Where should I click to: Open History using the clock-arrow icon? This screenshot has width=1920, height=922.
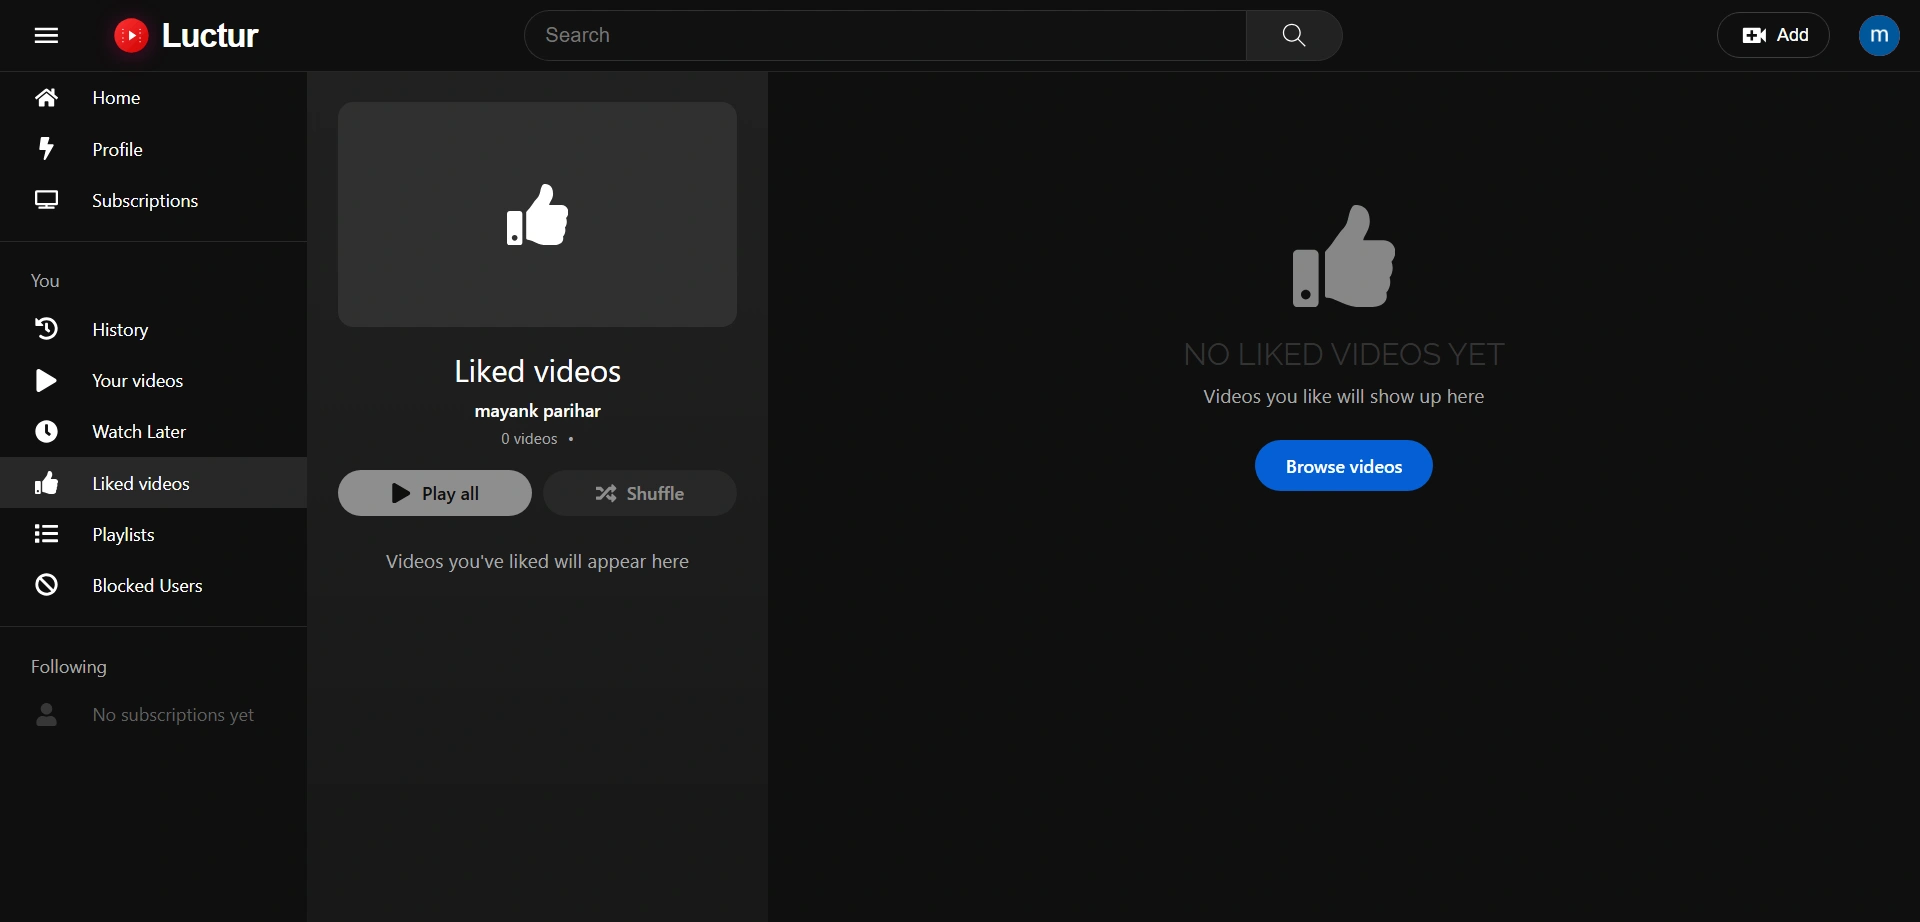coord(46,329)
